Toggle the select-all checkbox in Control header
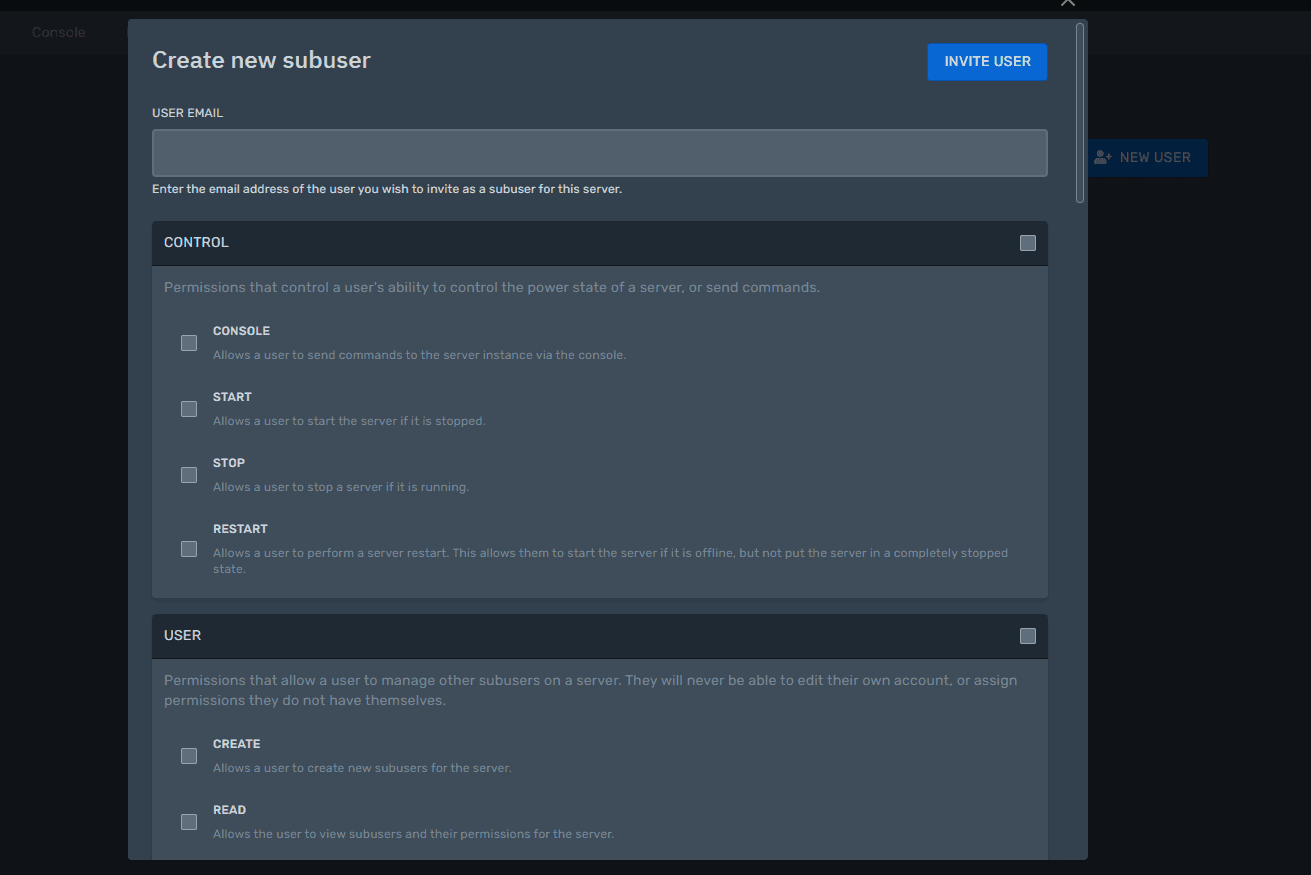Screen dimensions: 1311x875 click(x=1027, y=243)
